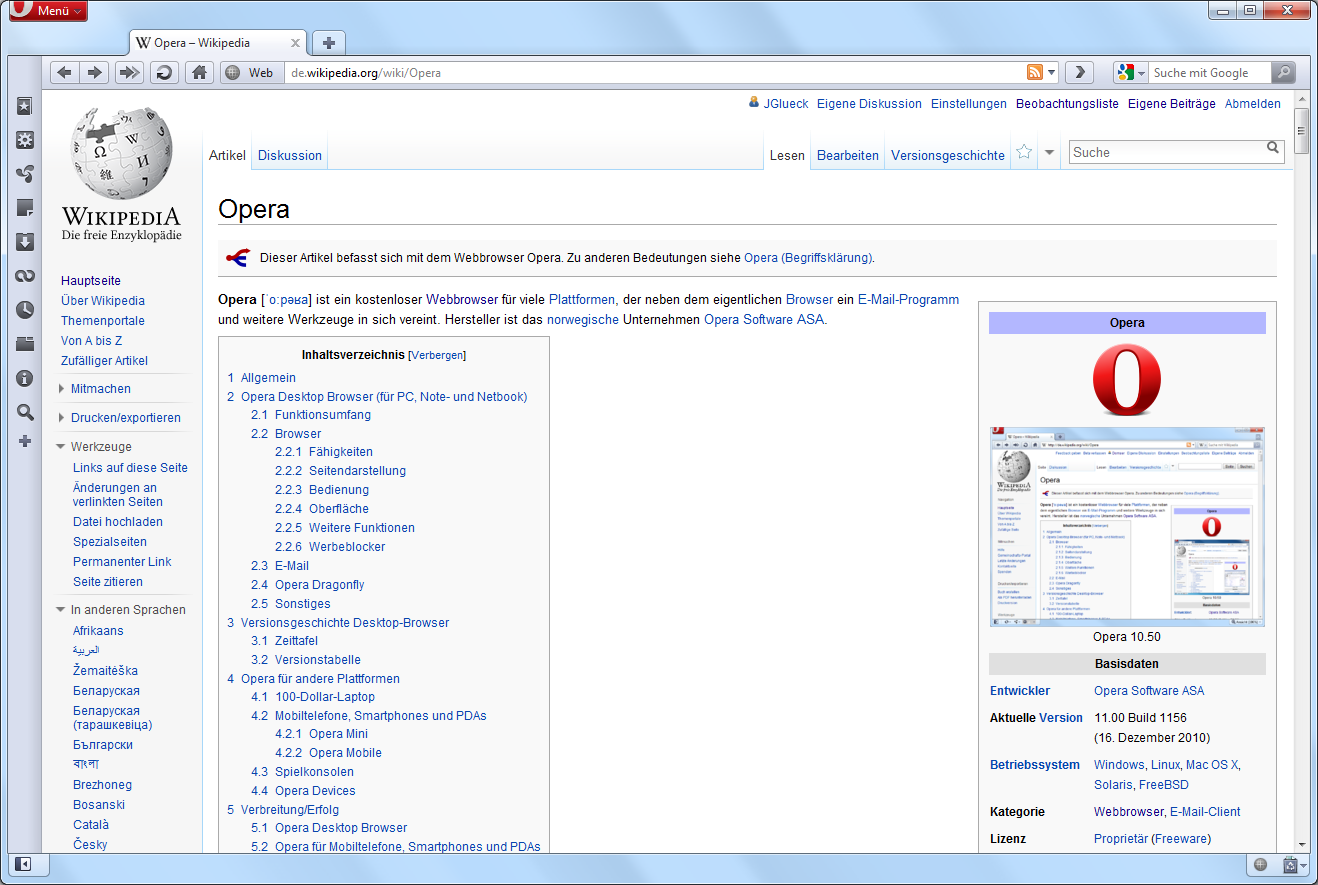Open the Zufälliger Artikel link

pos(104,361)
